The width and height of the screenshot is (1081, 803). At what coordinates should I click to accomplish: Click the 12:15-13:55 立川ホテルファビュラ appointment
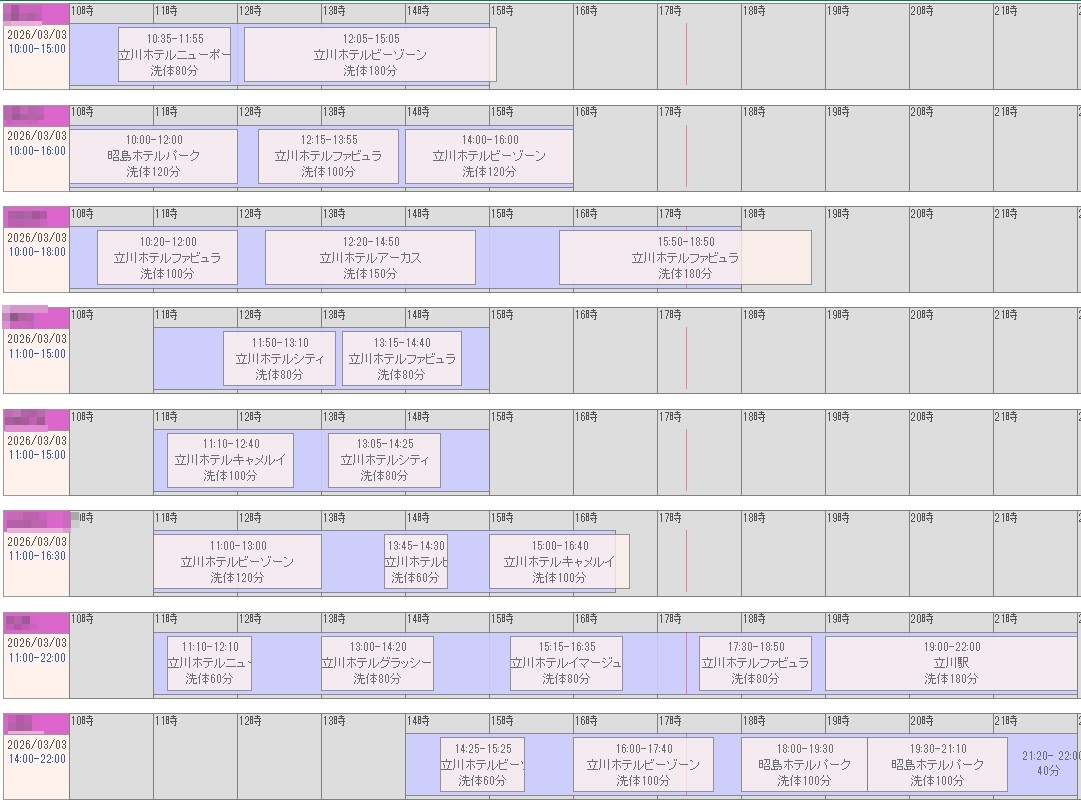(x=328, y=156)
